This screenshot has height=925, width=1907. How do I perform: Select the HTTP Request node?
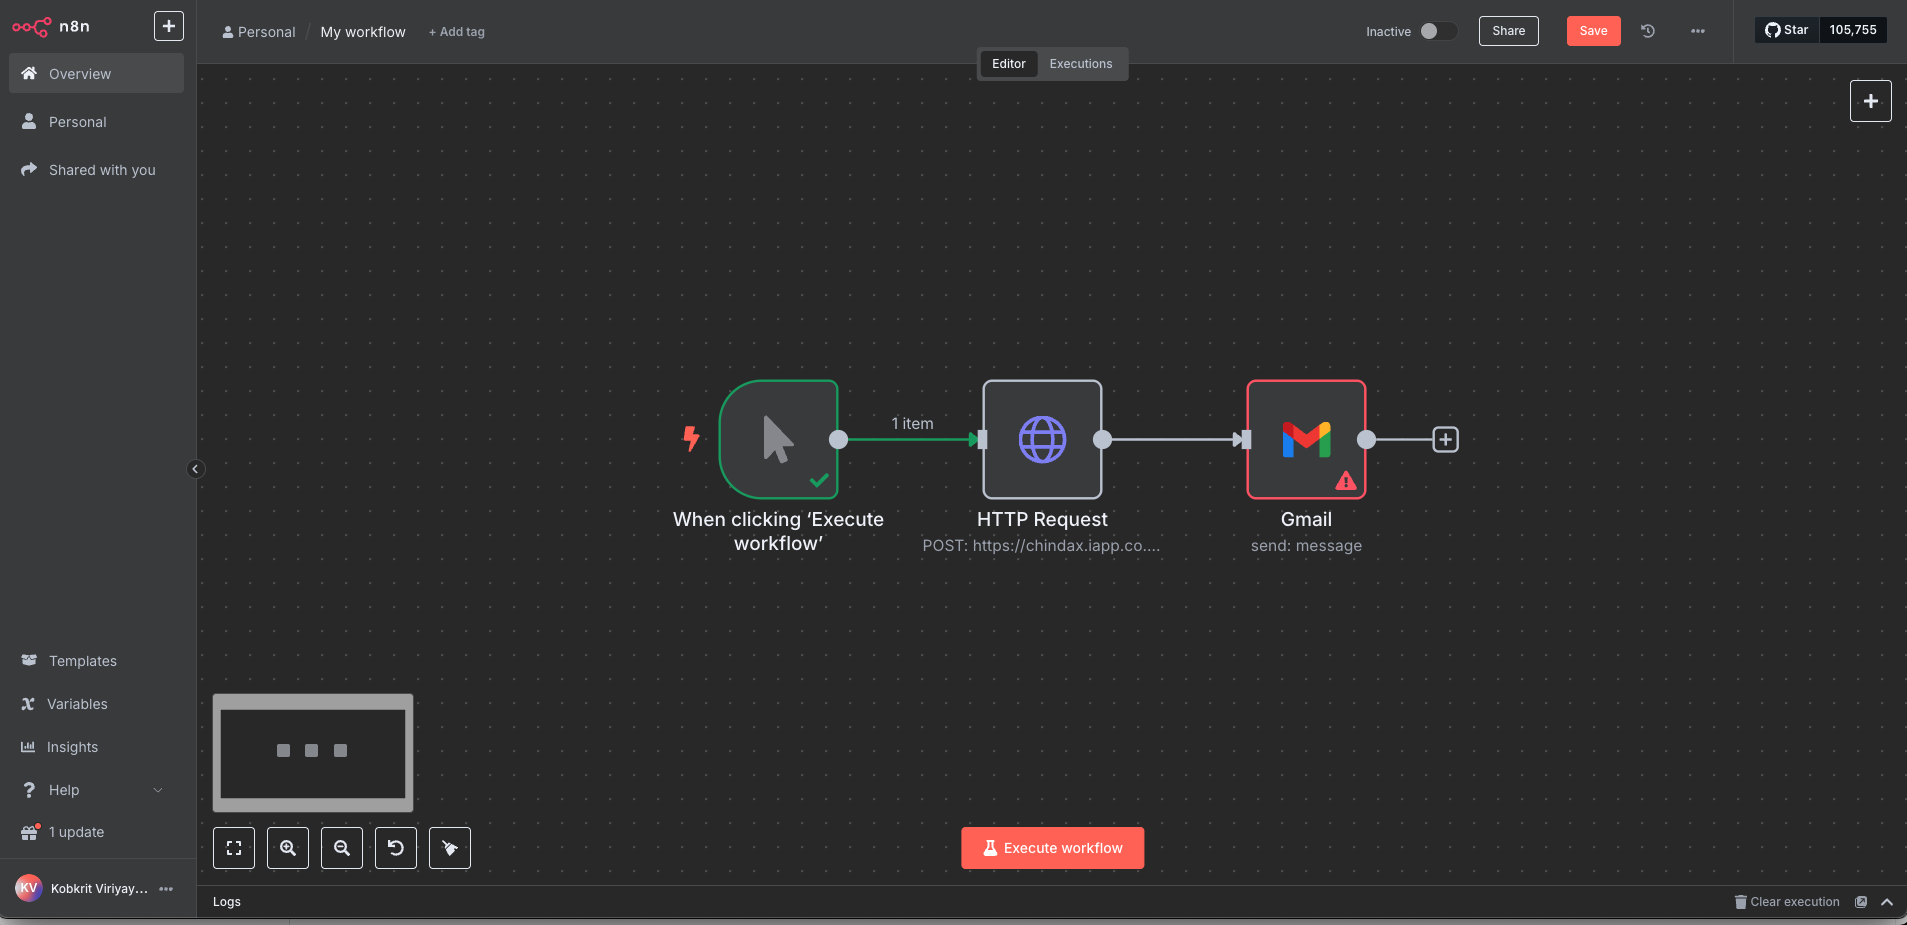[1042, 439]
